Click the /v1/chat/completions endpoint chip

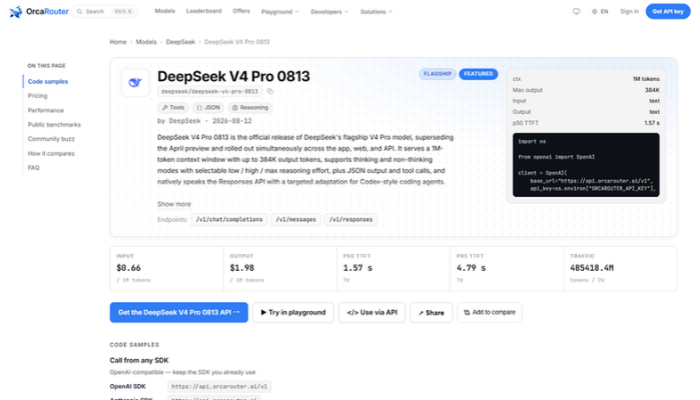coord(229,220)
